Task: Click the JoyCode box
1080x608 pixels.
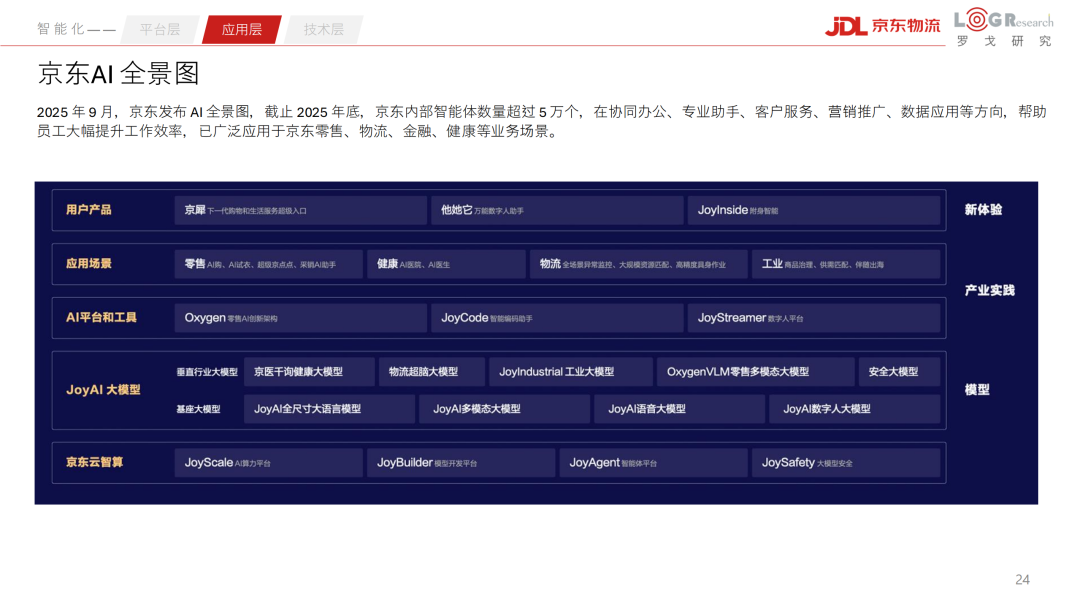Action: pyautogui.click(x=557, y=318)
